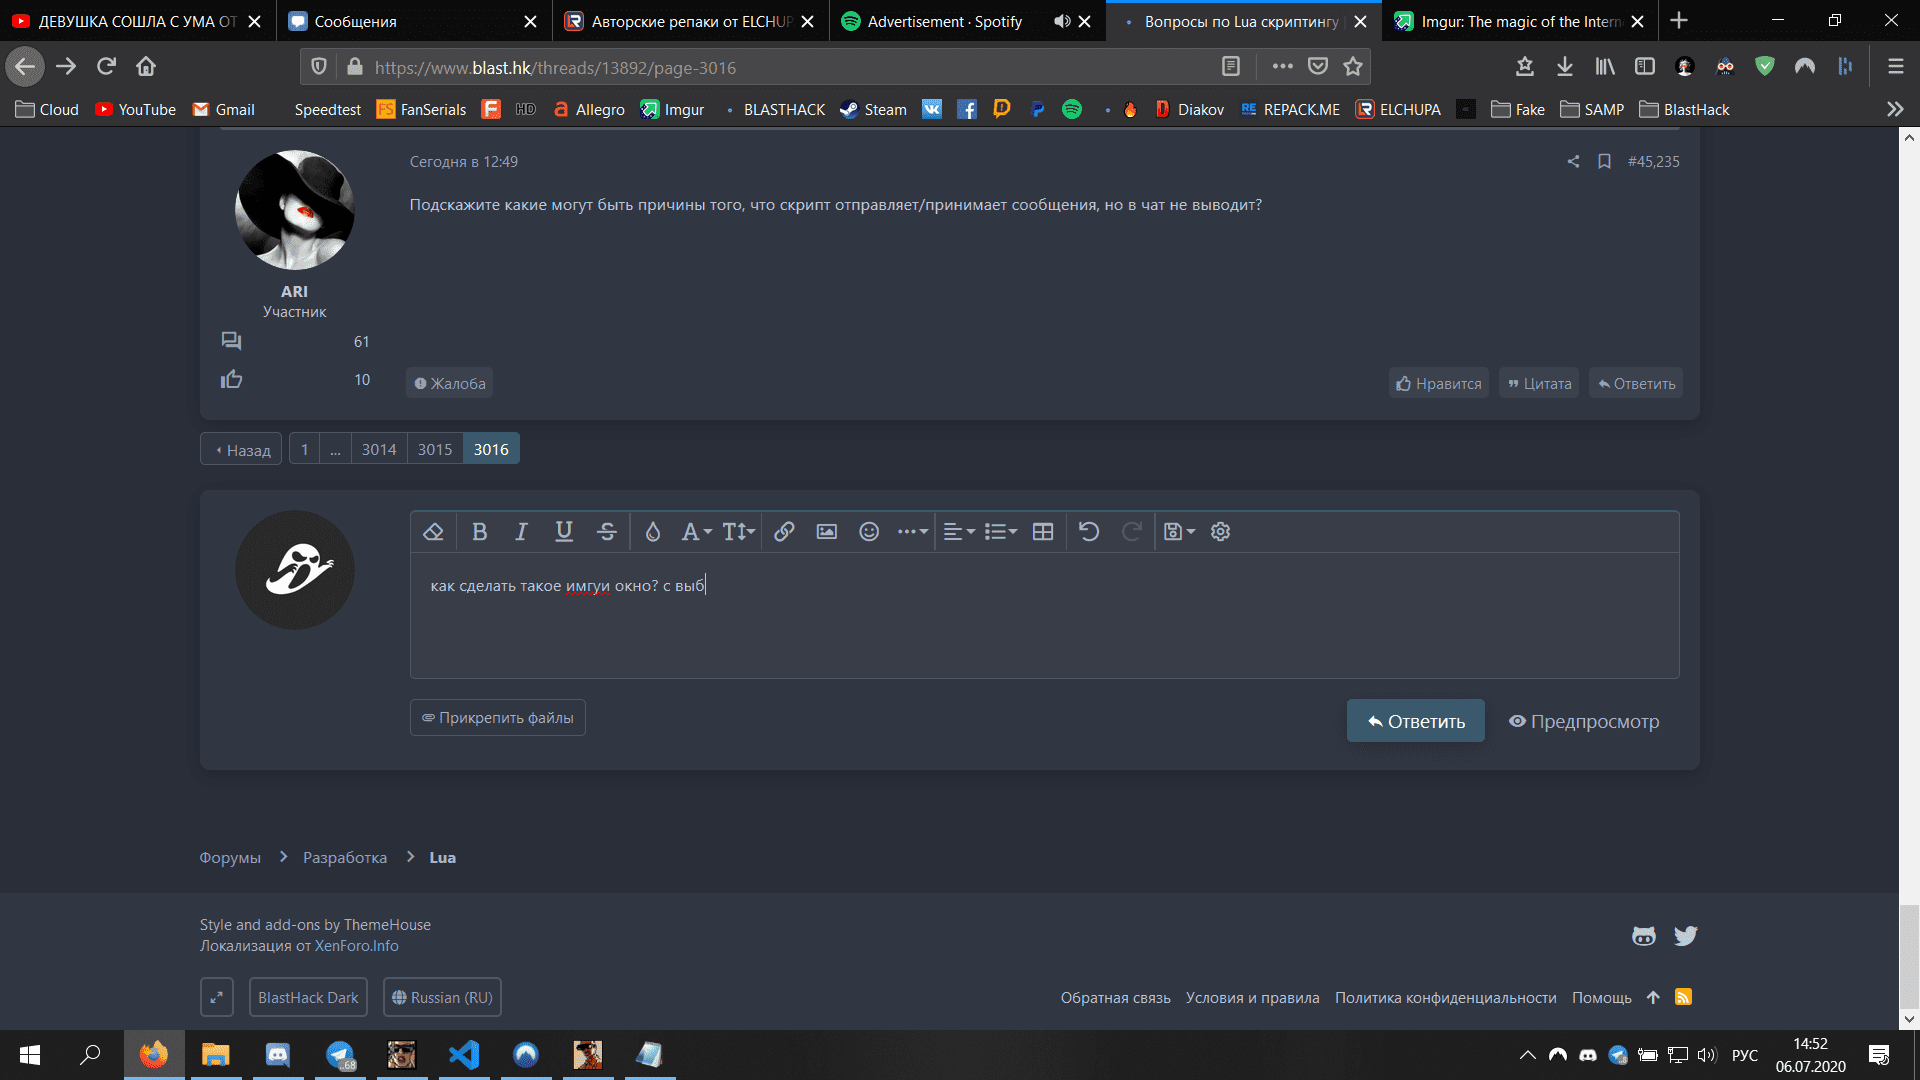Toggle BB code mode with gear icon
Viewport: 1920px width, 1080px height.
coord(1220,532)
